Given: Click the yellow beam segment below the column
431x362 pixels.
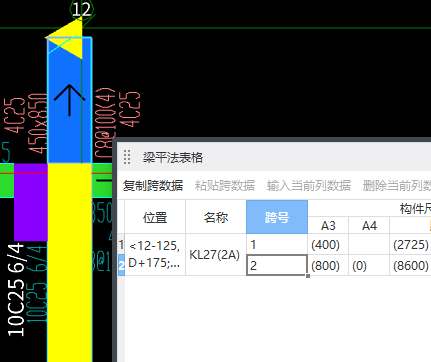Looking at the screenshot, I should 70,262.
